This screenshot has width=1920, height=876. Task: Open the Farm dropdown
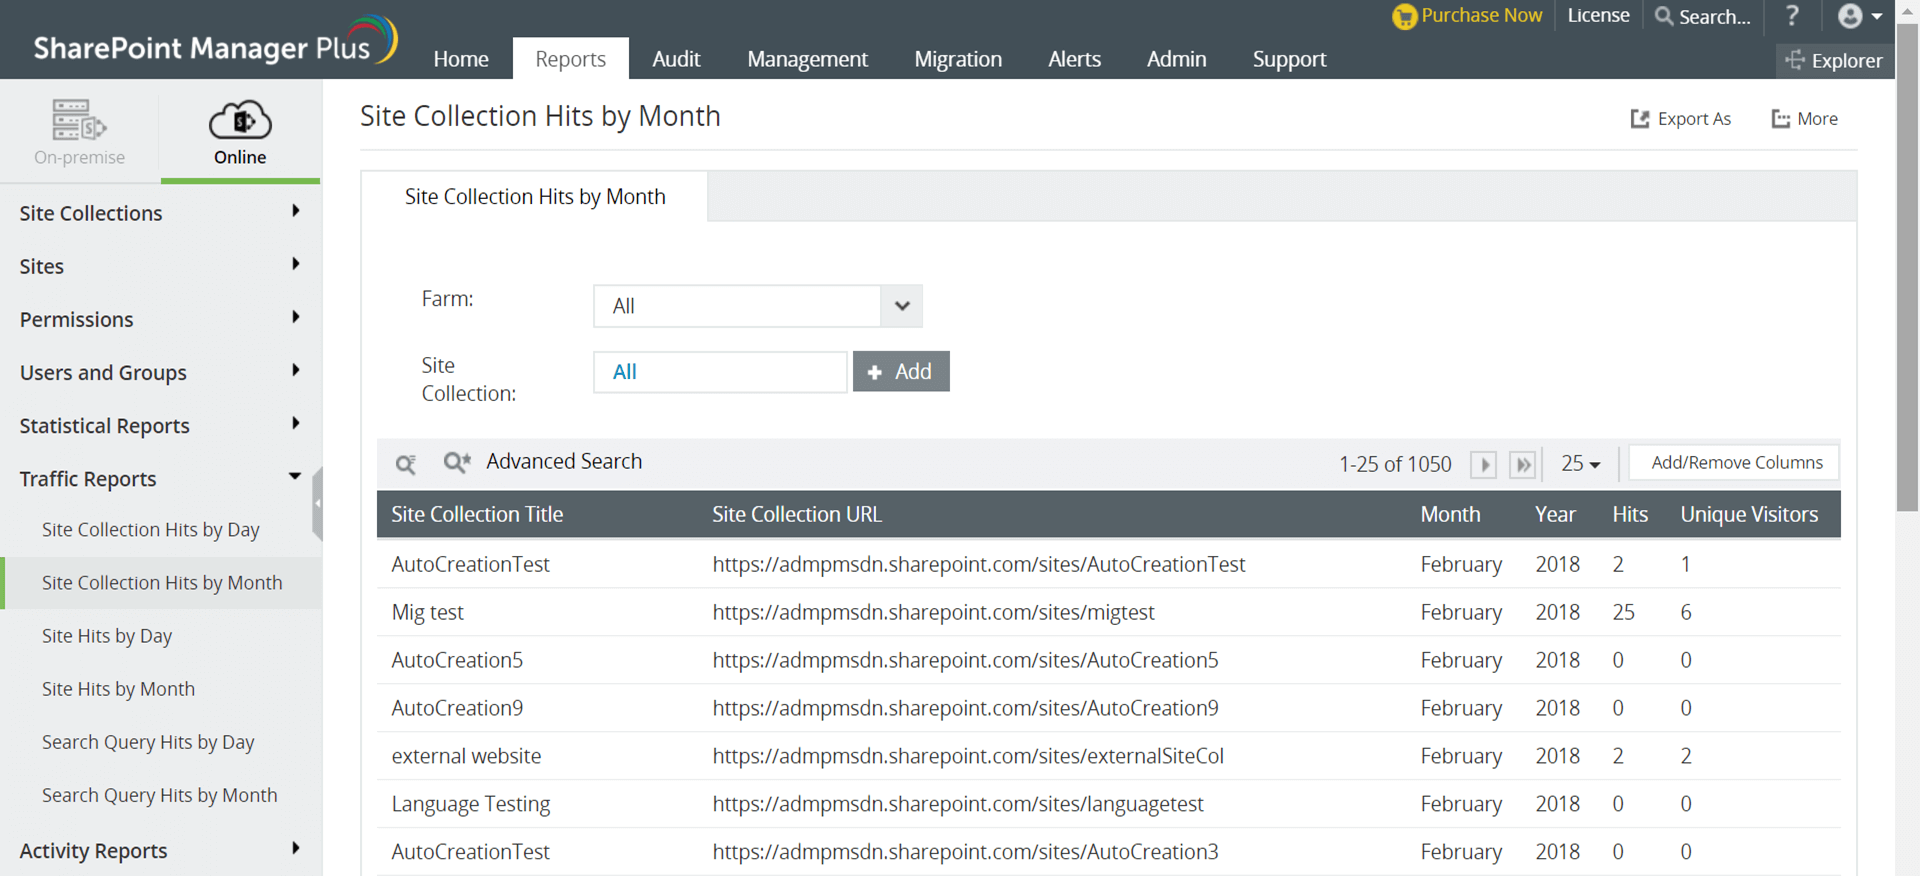(x=901, y=306)
